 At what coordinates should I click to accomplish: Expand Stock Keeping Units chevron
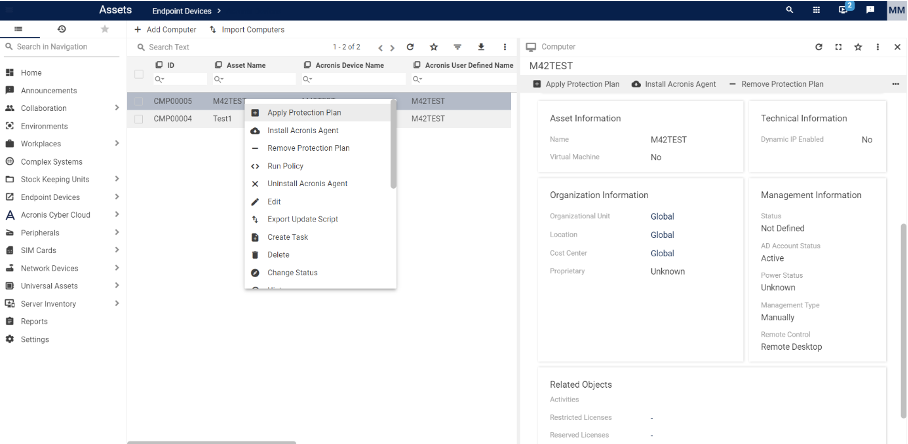(x=116, y=179)
